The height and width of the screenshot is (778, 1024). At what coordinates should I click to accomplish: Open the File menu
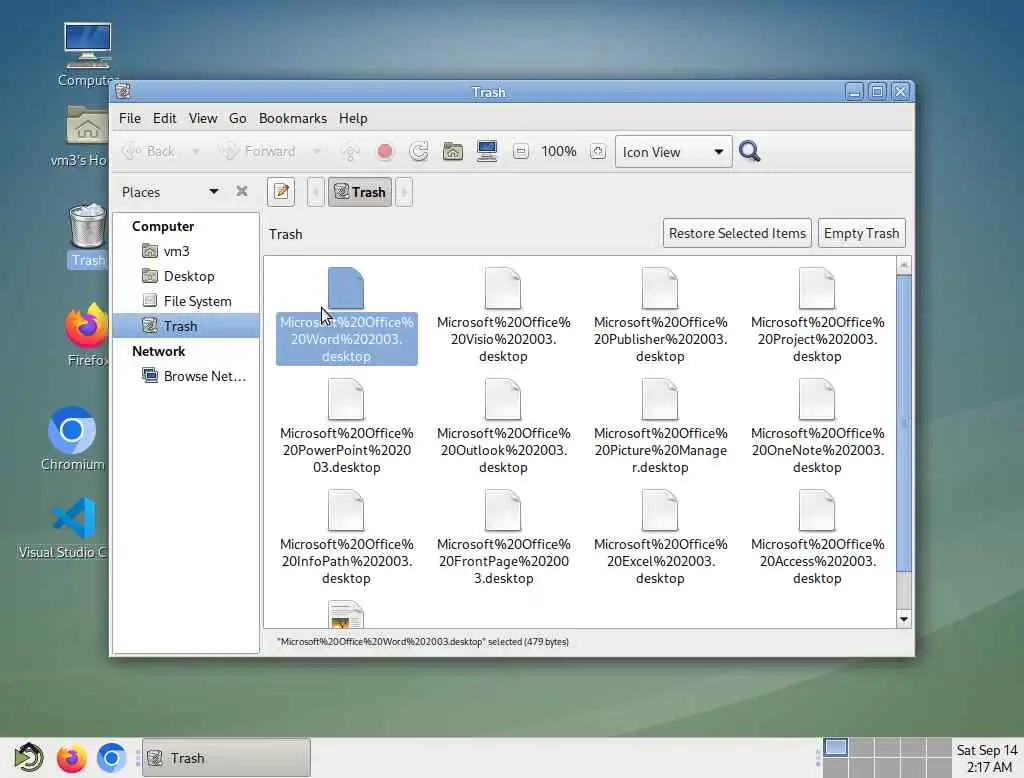point(129,118)
